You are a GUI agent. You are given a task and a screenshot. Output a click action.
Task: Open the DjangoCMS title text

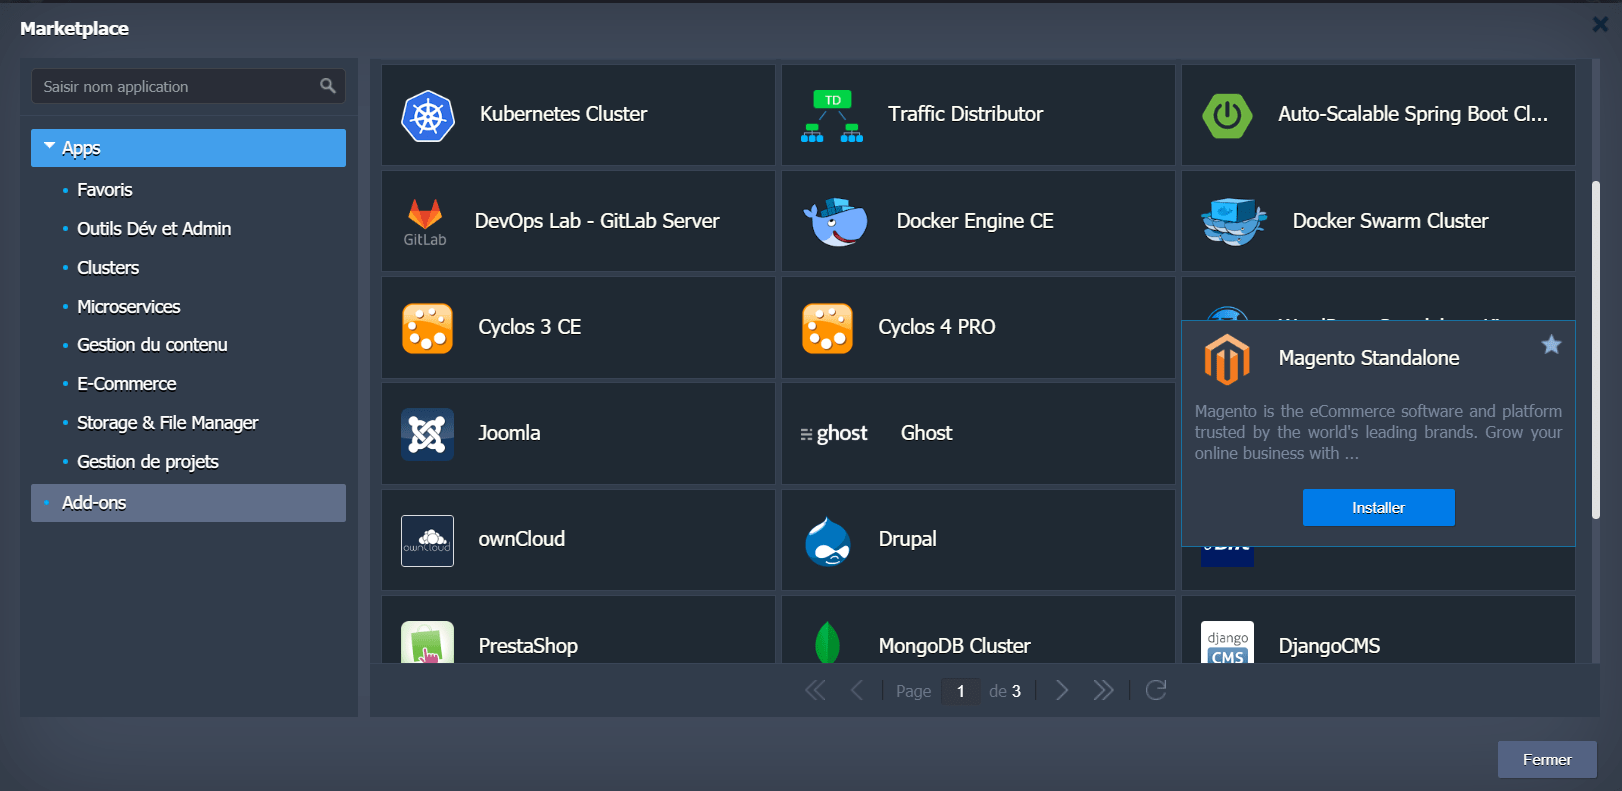1329,646
